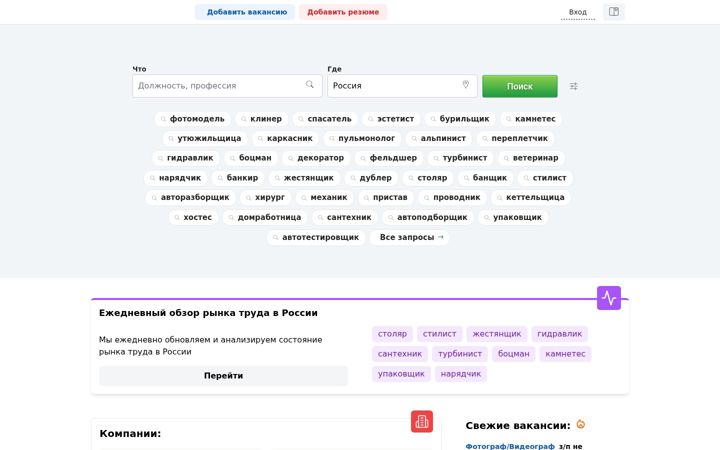
Task: Open the Вход login link
Action: coord(578,12)
